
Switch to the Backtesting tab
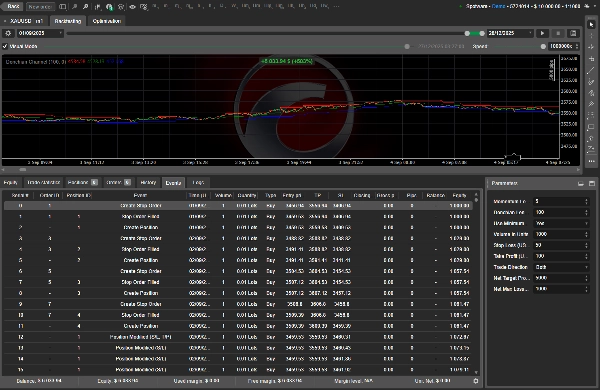click(x=68, y=21)
